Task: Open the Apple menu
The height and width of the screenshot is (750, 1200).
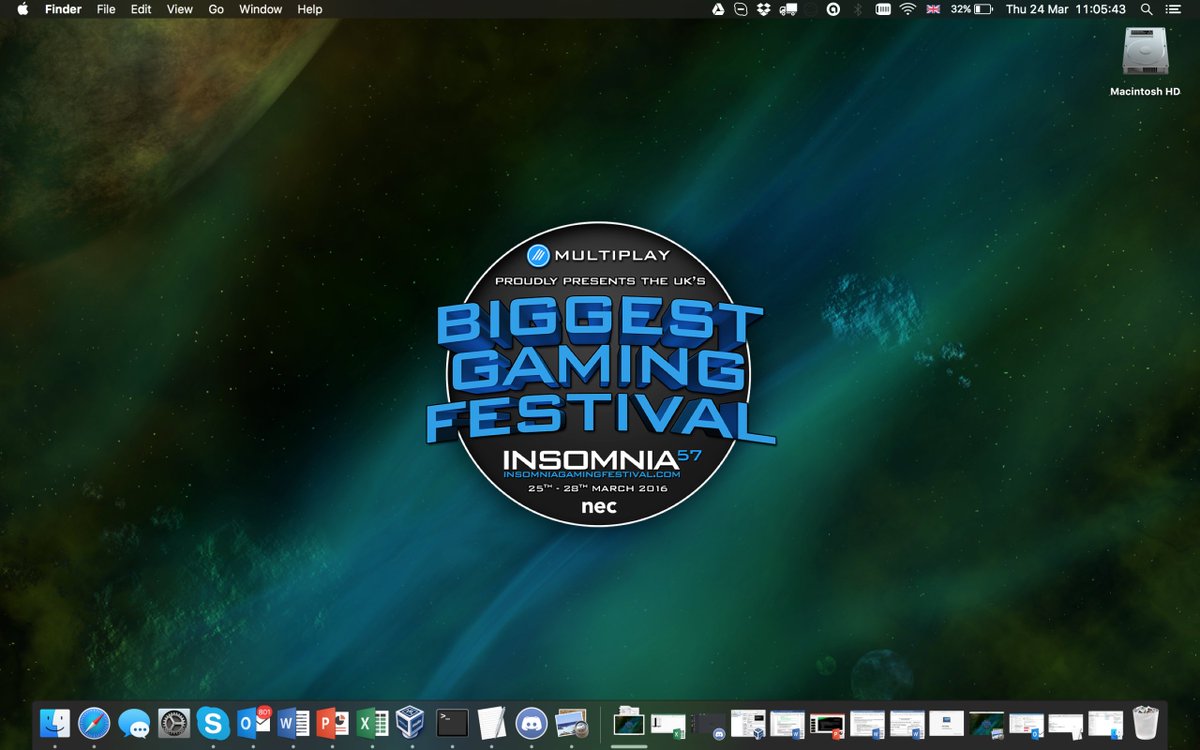Action: 22,9
